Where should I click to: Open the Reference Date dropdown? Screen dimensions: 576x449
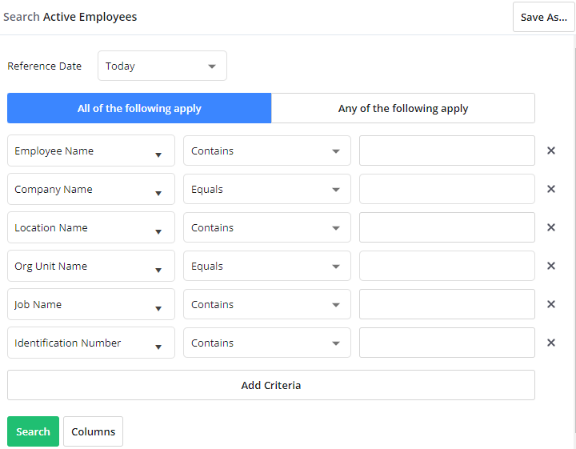[162, 66]
